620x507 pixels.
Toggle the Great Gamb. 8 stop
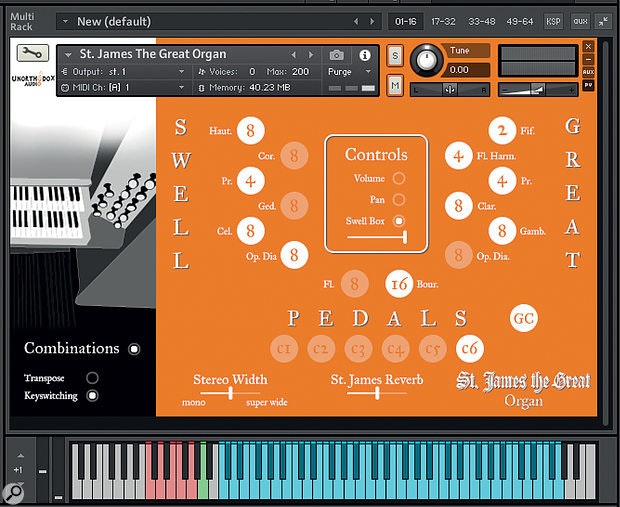502,231
